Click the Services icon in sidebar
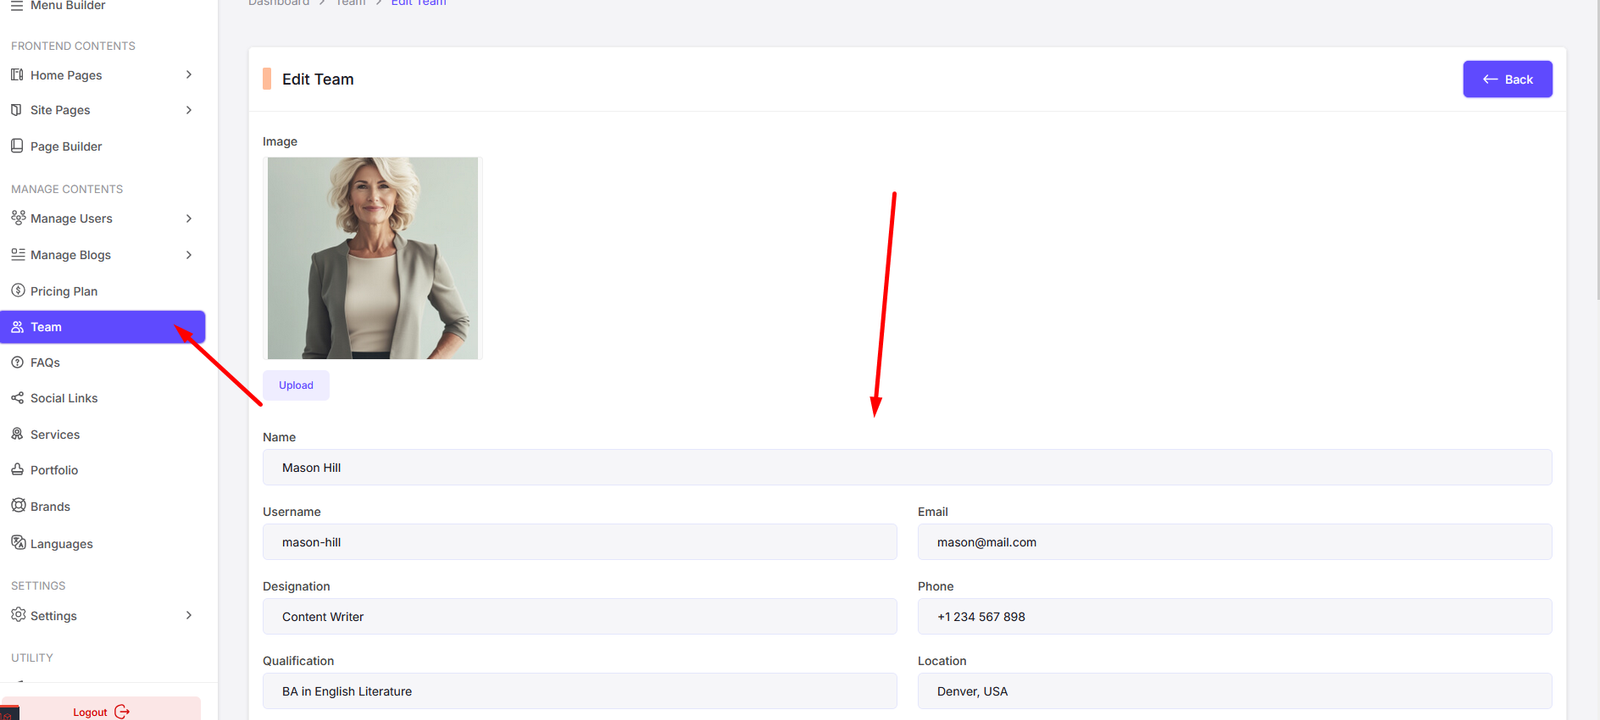Image resolution: width=1600 pixels, height=720 pixels. point(17,434)
